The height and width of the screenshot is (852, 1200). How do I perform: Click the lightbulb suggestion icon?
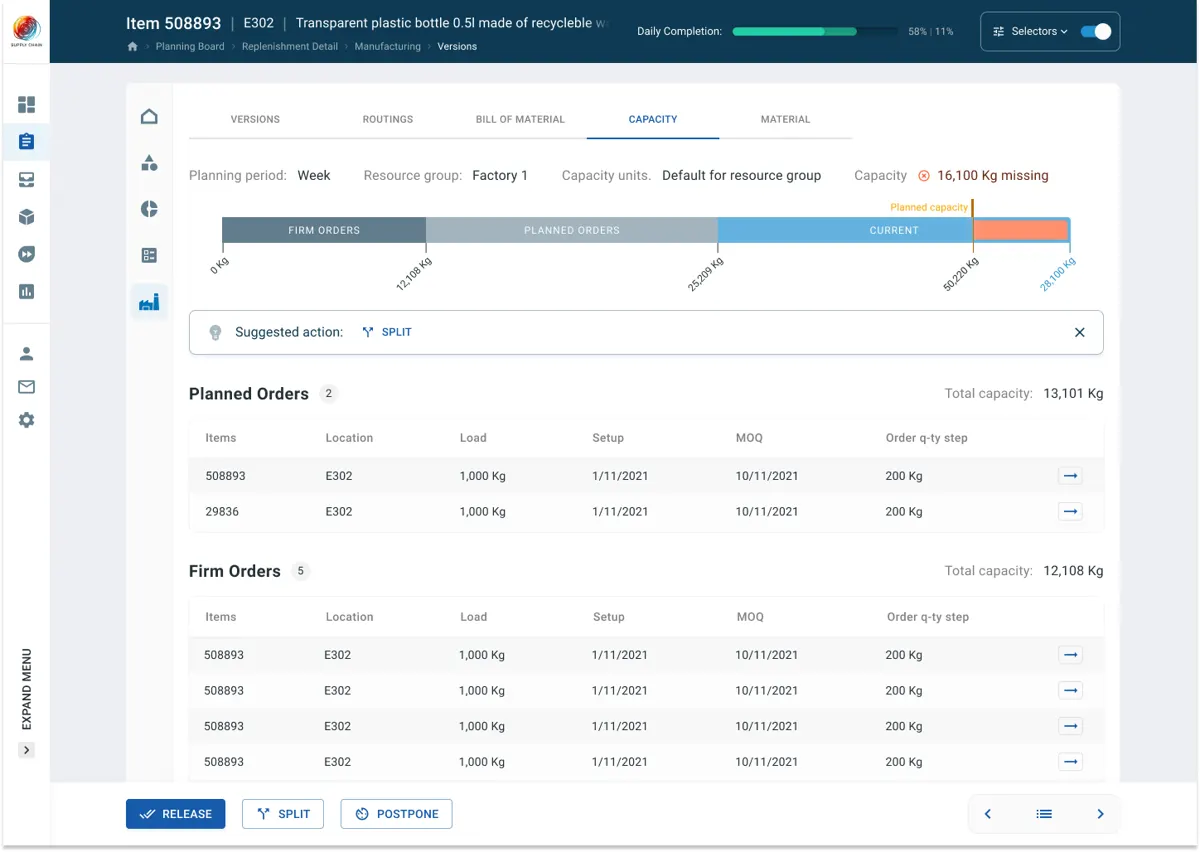coord(215,332)
